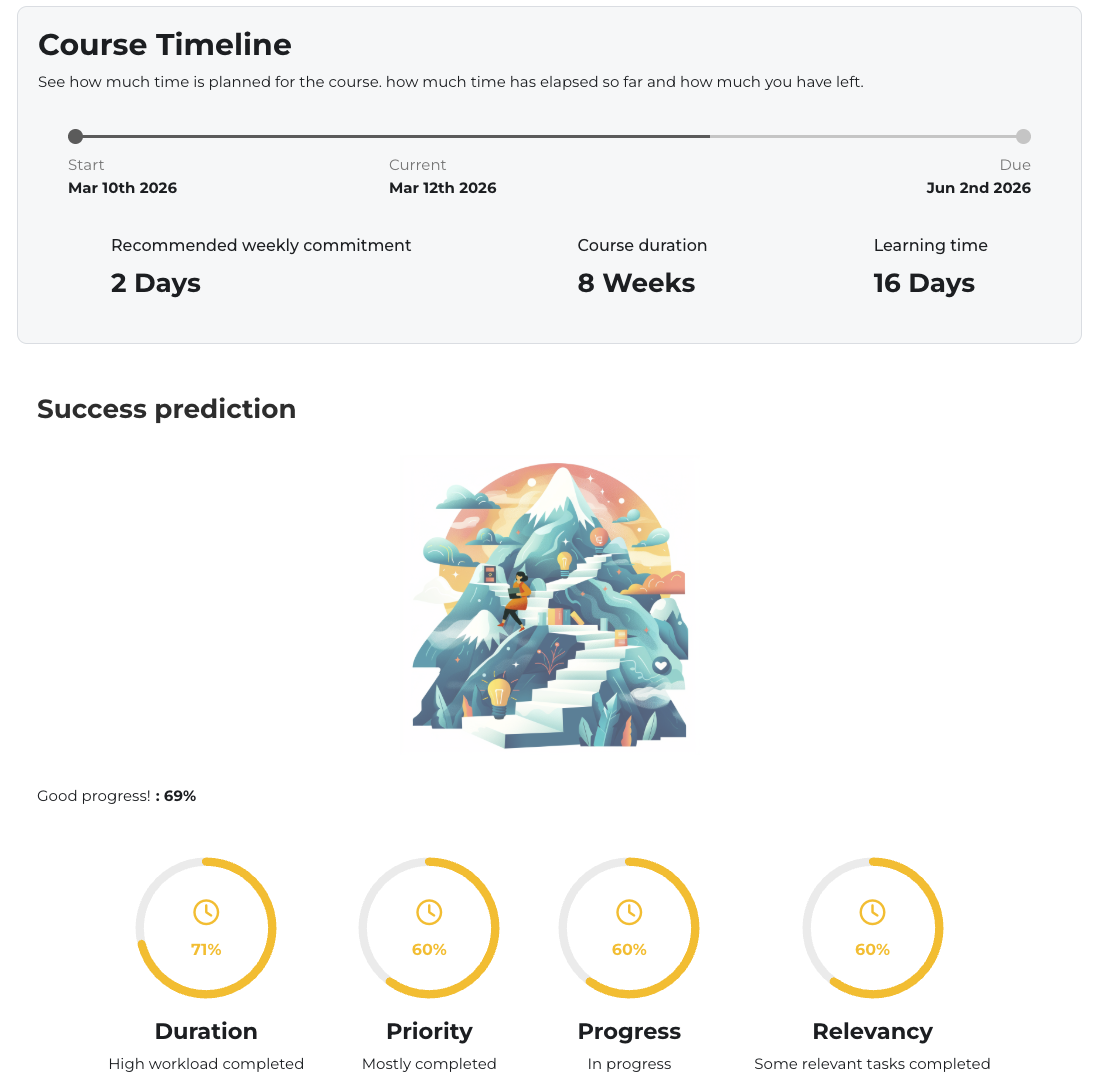This screenshot has height=1087, width=1105.
Task: Click the 'Good progress! 69%' label
Action: (116, 795)
